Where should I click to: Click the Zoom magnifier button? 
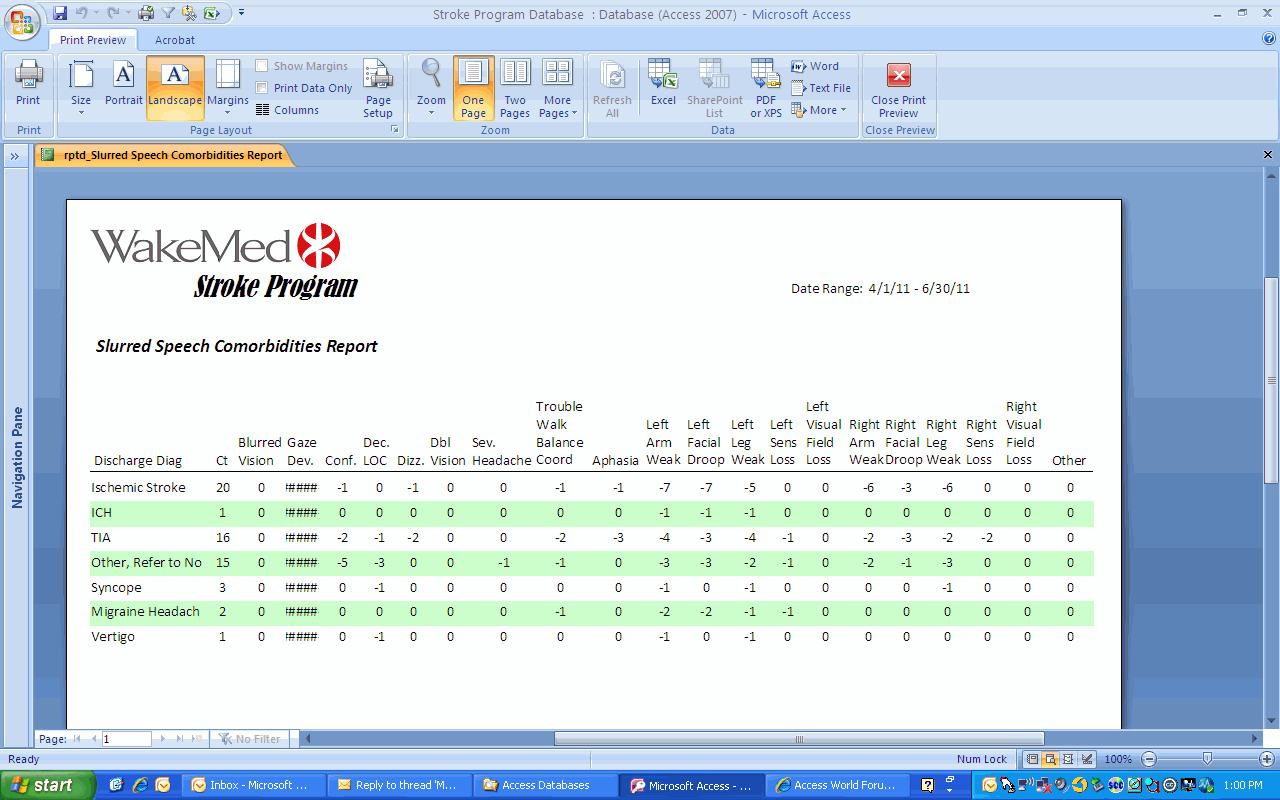(x=431, y=87)
